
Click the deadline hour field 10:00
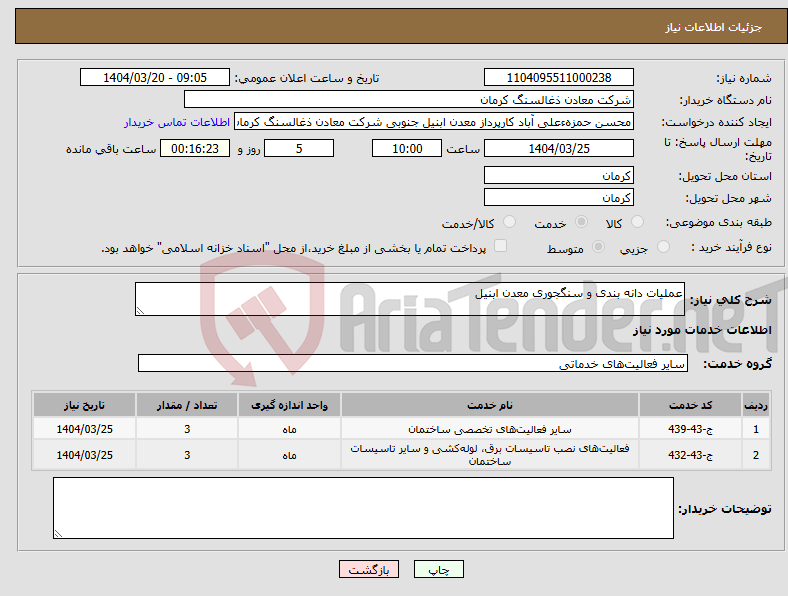pos(407,148)
